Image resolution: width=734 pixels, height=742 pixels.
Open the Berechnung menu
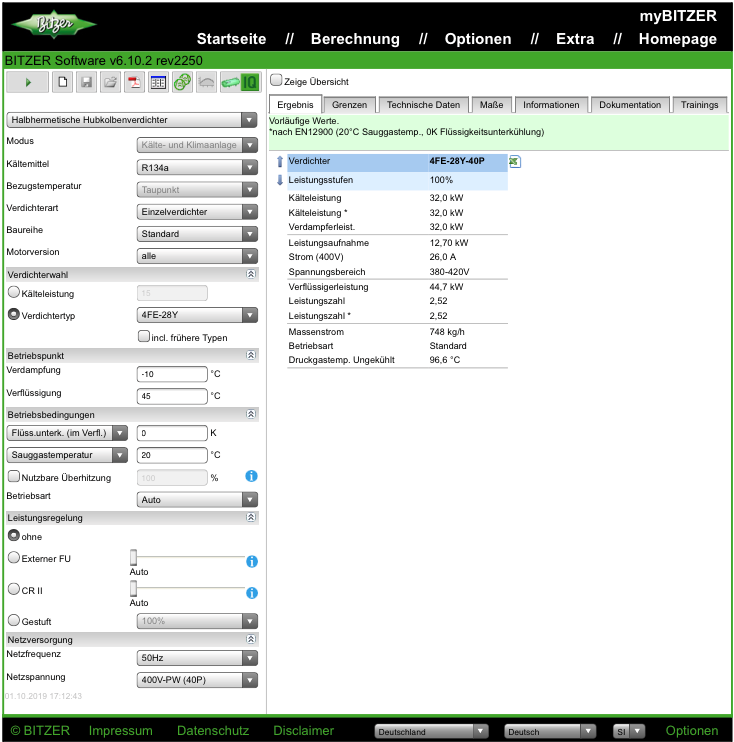click(x=355, y=39)
